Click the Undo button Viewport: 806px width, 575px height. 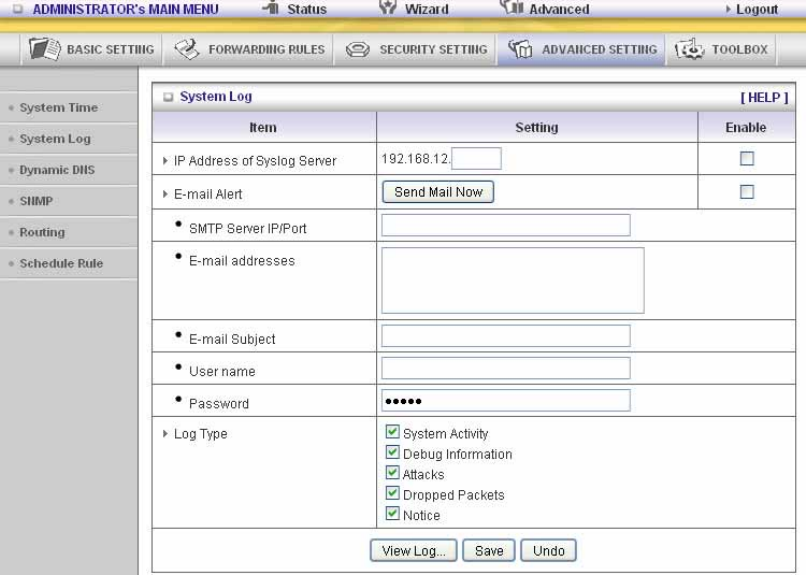[x=548, y=551]
